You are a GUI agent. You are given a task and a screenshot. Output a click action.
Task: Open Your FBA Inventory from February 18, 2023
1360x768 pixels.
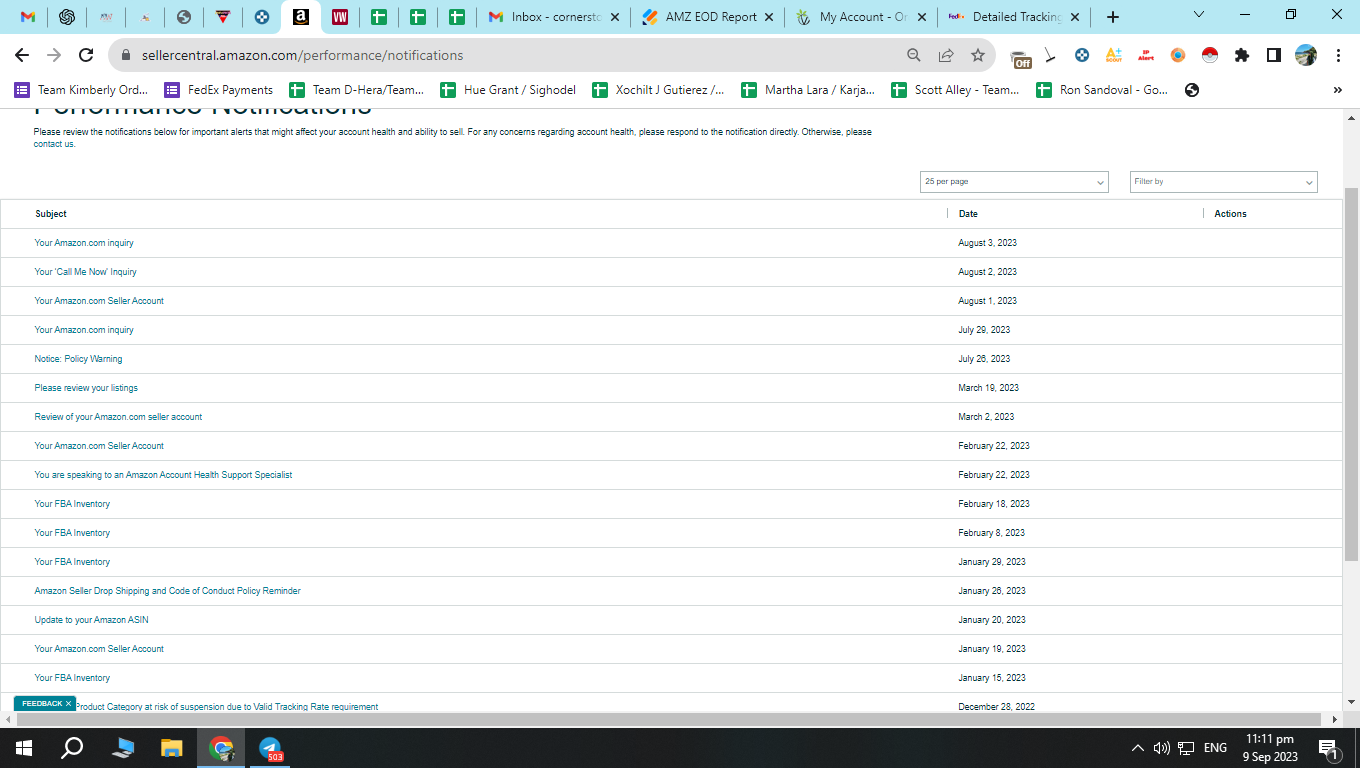72,504
